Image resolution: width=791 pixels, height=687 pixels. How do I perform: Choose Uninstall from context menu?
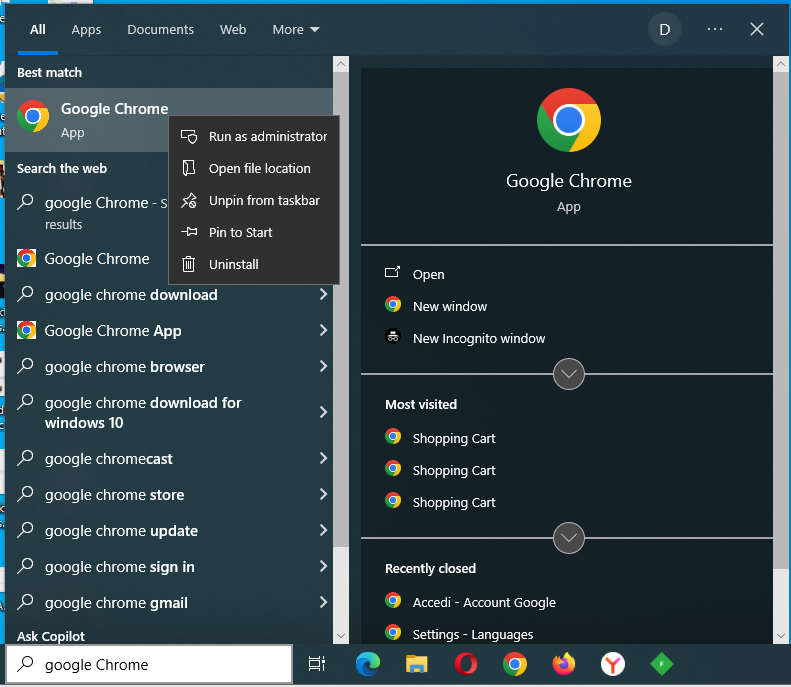tap(254, 264)
